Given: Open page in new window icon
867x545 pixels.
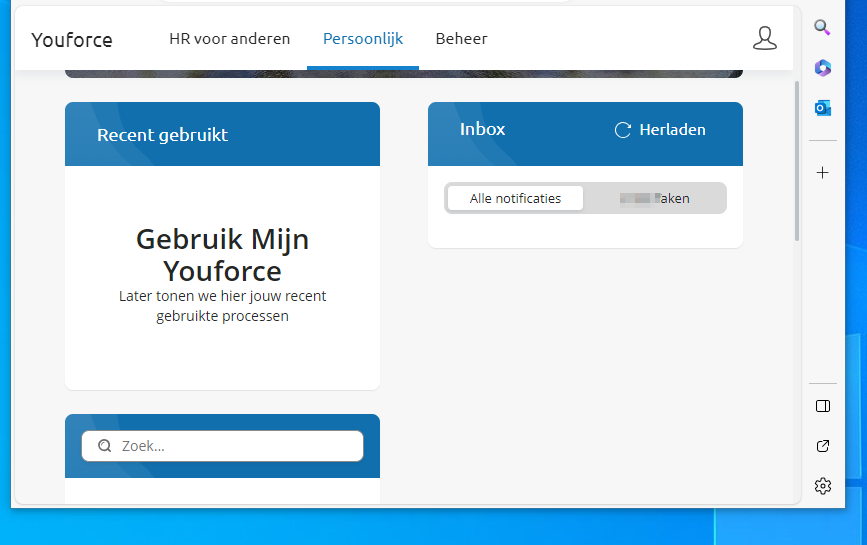Looking at the screenshot, I should 823,446.
